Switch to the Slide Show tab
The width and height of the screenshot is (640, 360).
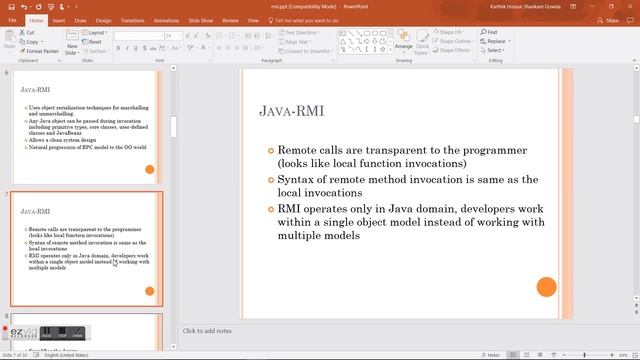[x=200, y=20]
